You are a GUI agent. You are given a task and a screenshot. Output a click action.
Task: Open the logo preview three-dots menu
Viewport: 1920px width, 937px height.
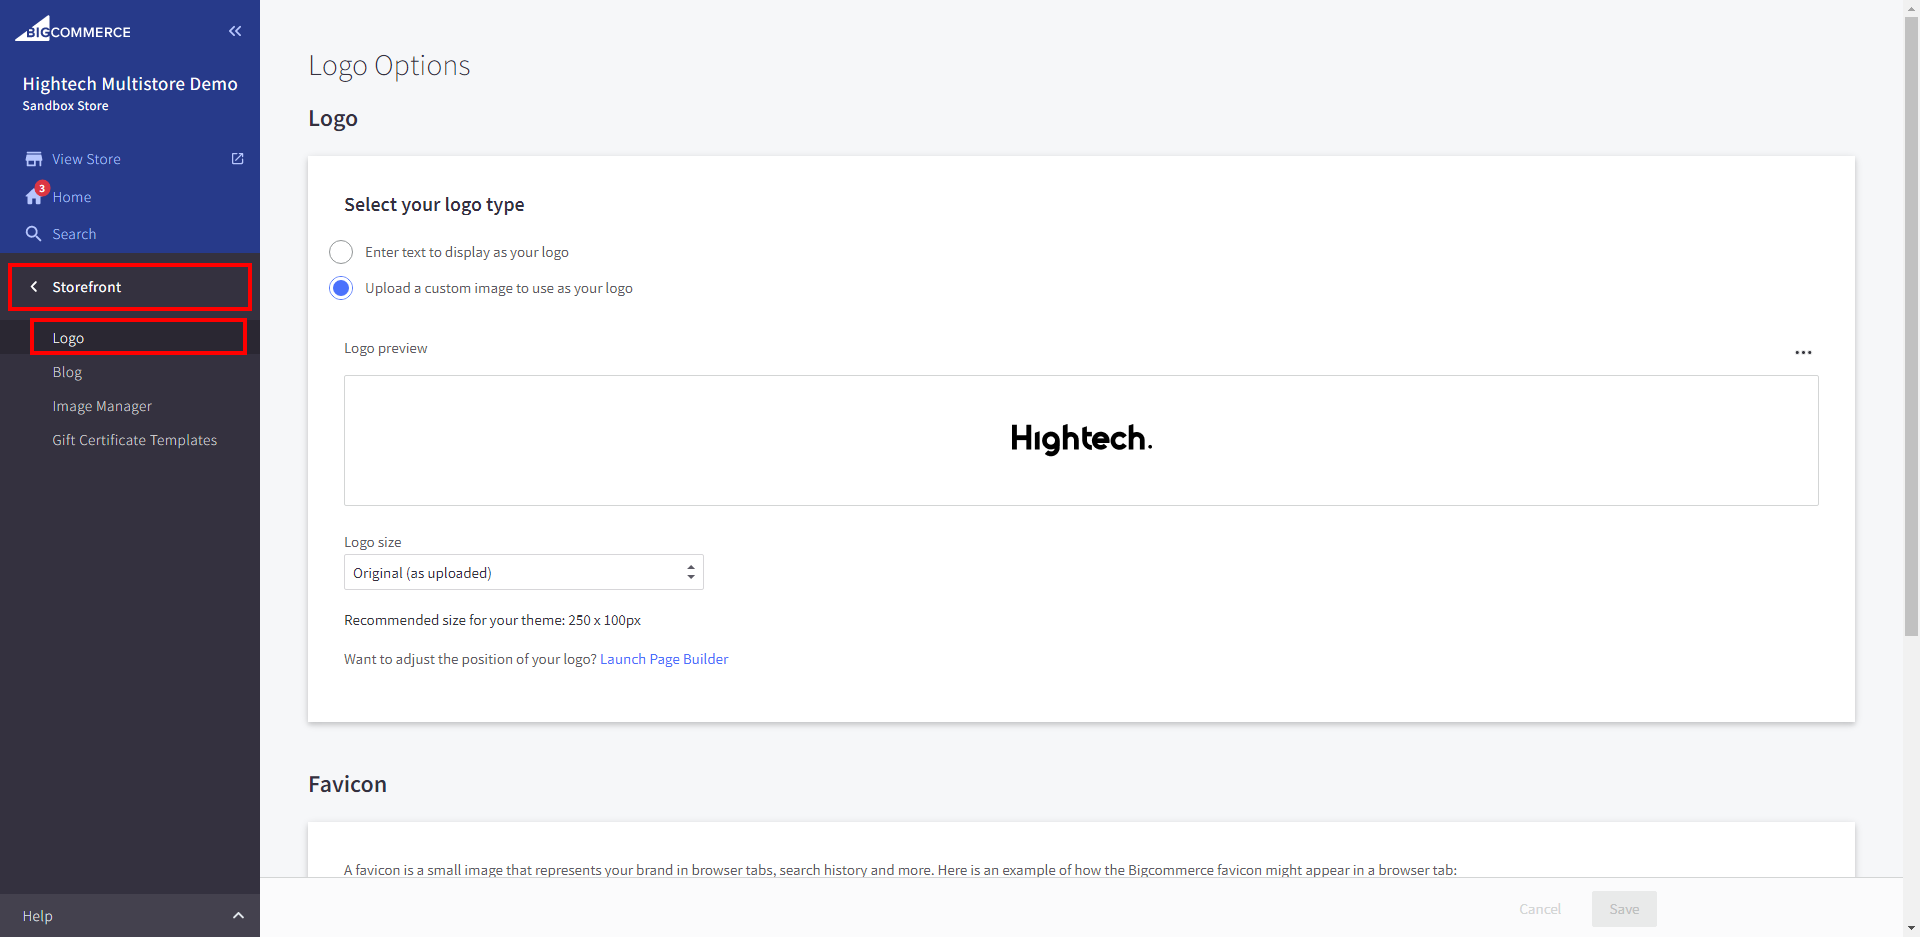(1803, 352)
